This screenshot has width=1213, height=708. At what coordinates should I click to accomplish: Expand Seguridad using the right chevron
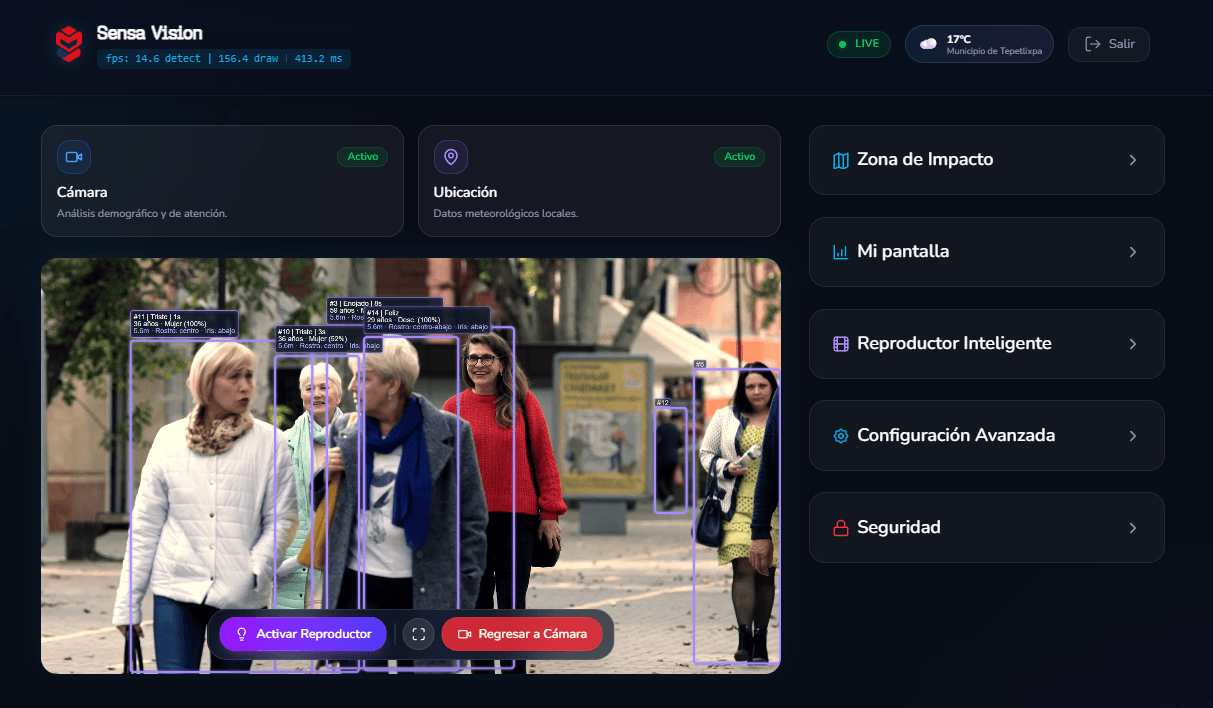pyautogui.click(x=1132, y=528)
